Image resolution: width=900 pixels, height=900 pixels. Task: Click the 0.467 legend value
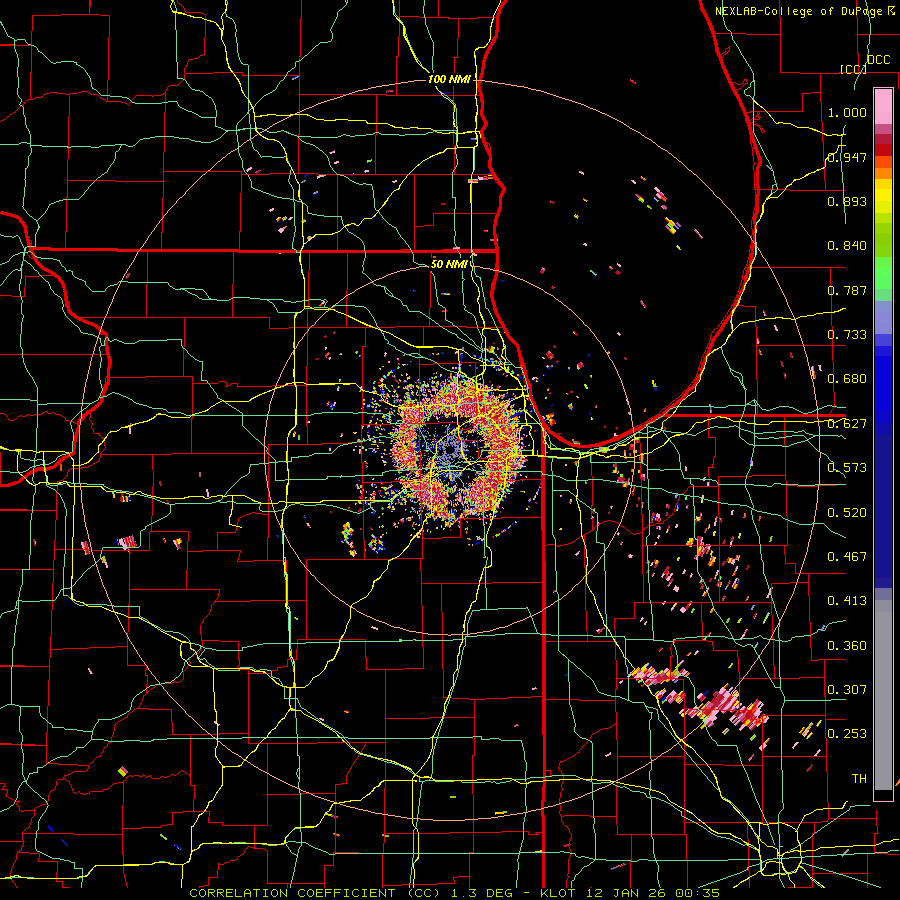click(847, 557)
